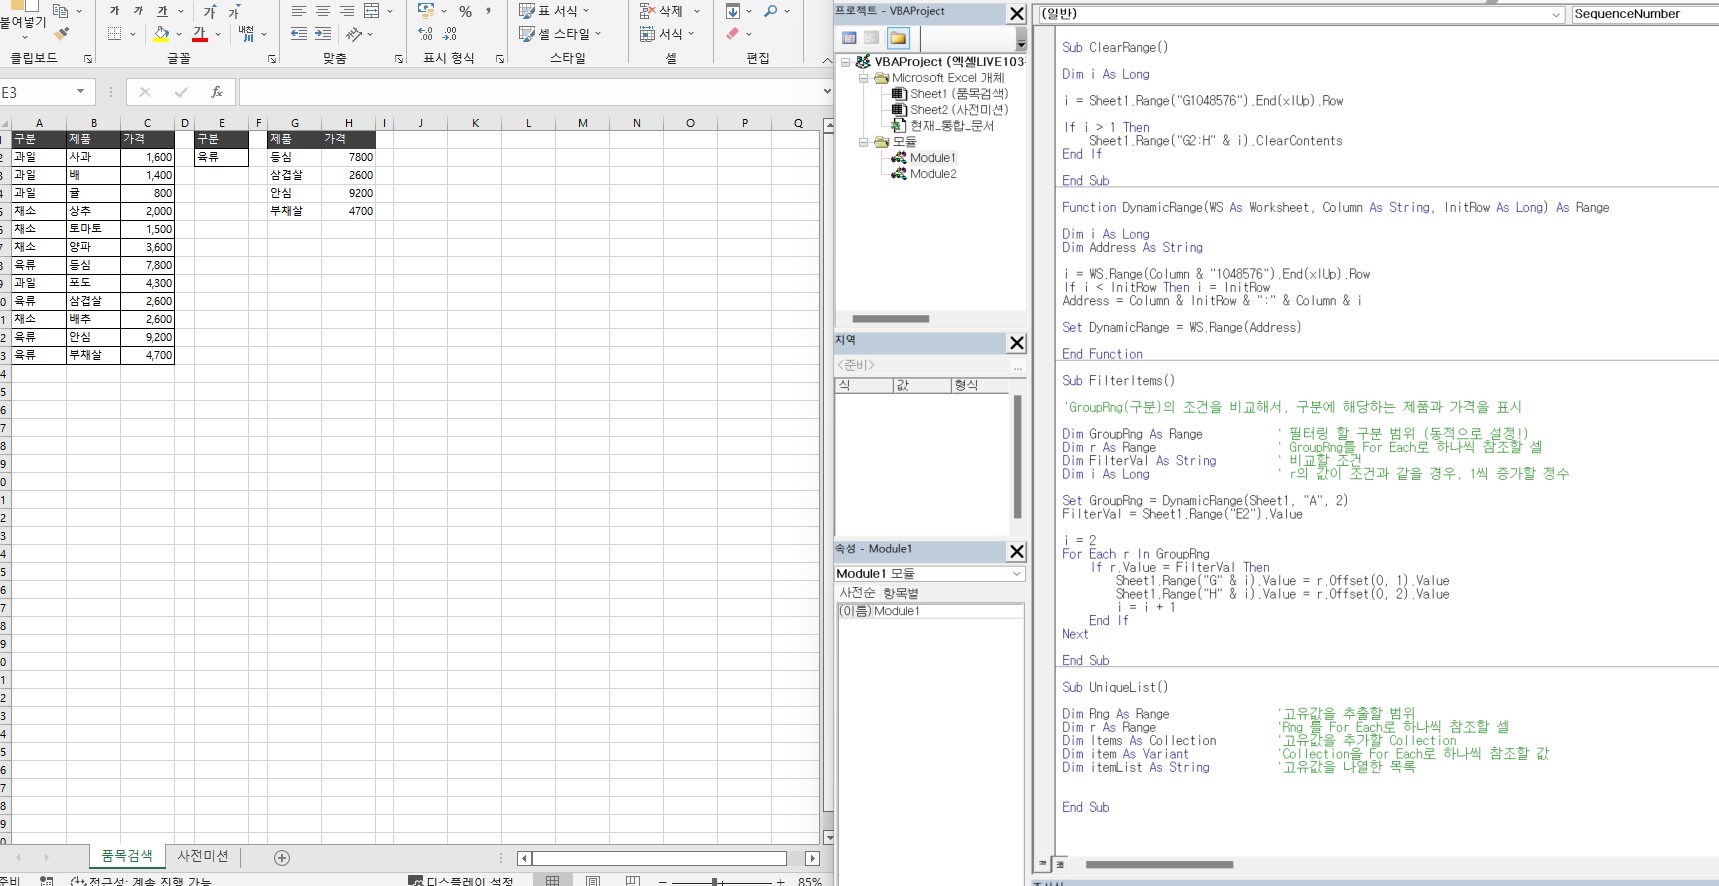Increase font size icon

click(x=209, y=11)
